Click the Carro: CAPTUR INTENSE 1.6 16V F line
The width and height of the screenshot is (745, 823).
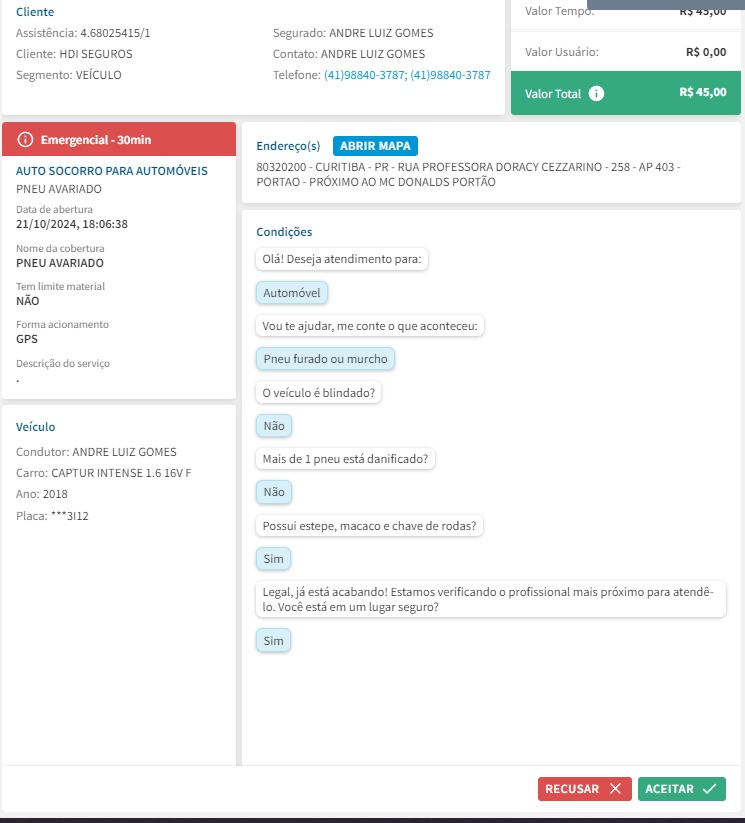tap(103, 473)
